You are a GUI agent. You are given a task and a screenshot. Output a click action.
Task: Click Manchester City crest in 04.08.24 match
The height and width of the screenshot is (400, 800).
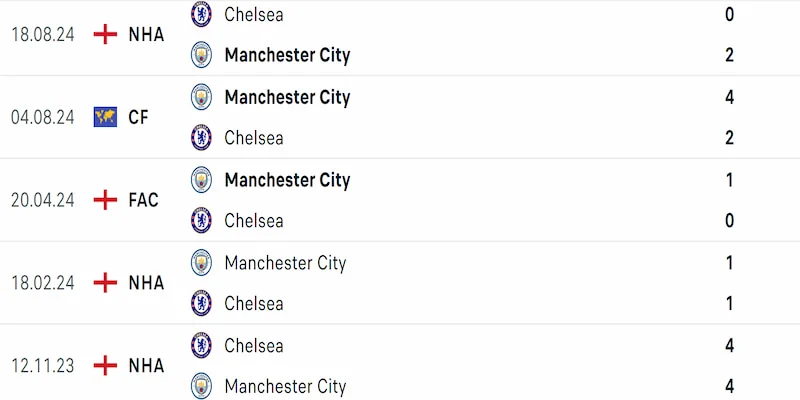pyautogui.click(x=202, y=97)
